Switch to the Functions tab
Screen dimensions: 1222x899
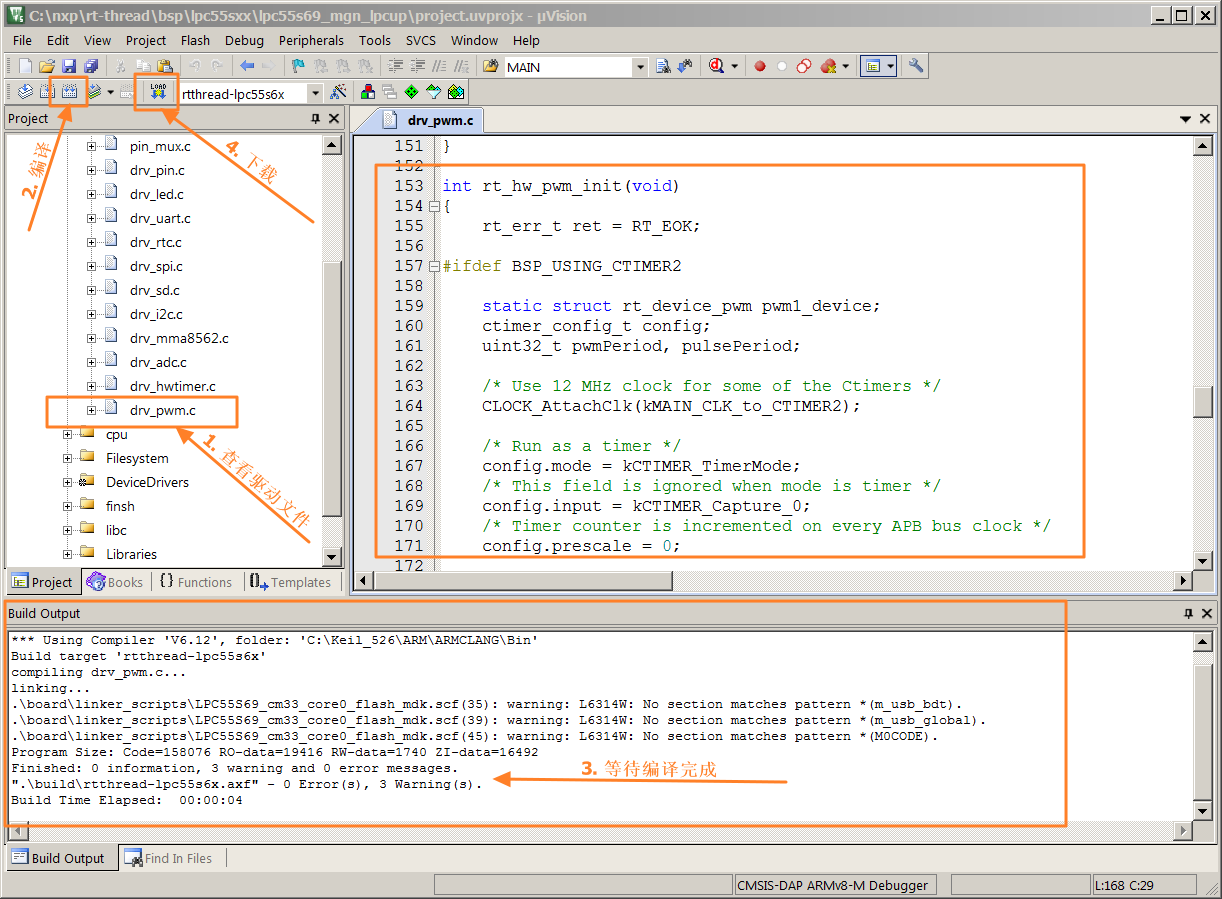(x=195, y=582)
